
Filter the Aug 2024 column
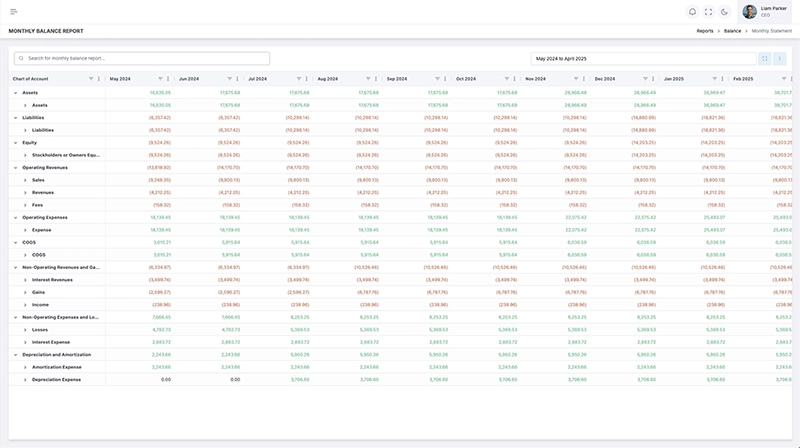[x=368, y=79]
